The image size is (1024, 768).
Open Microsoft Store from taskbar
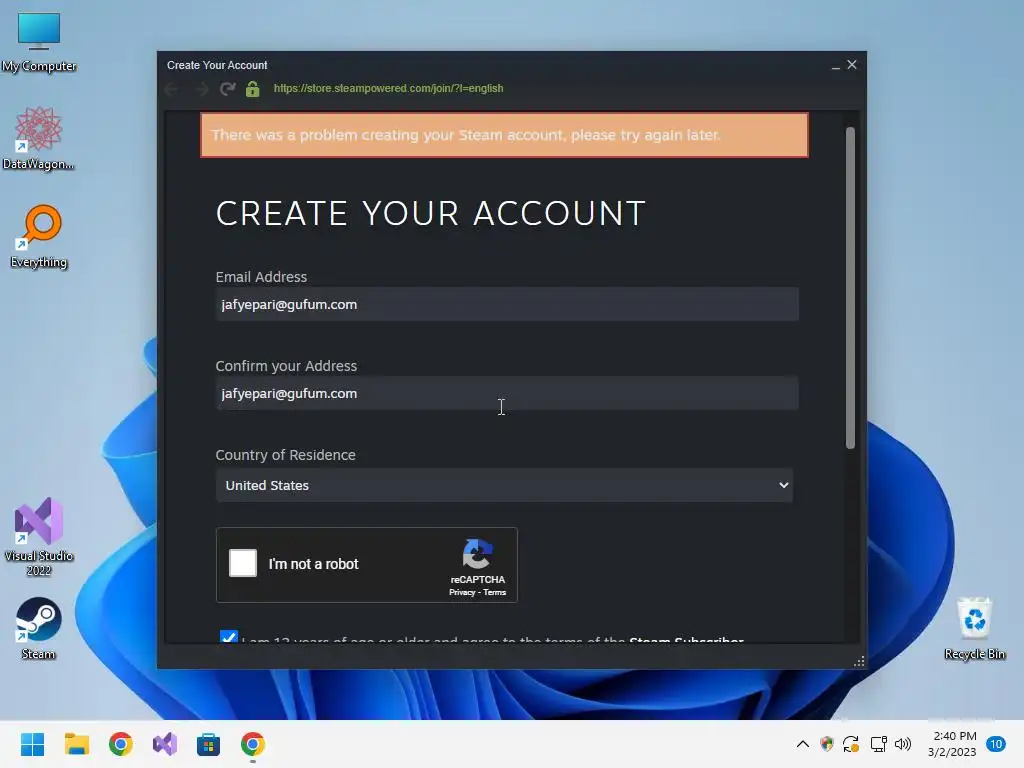[208, 744]
